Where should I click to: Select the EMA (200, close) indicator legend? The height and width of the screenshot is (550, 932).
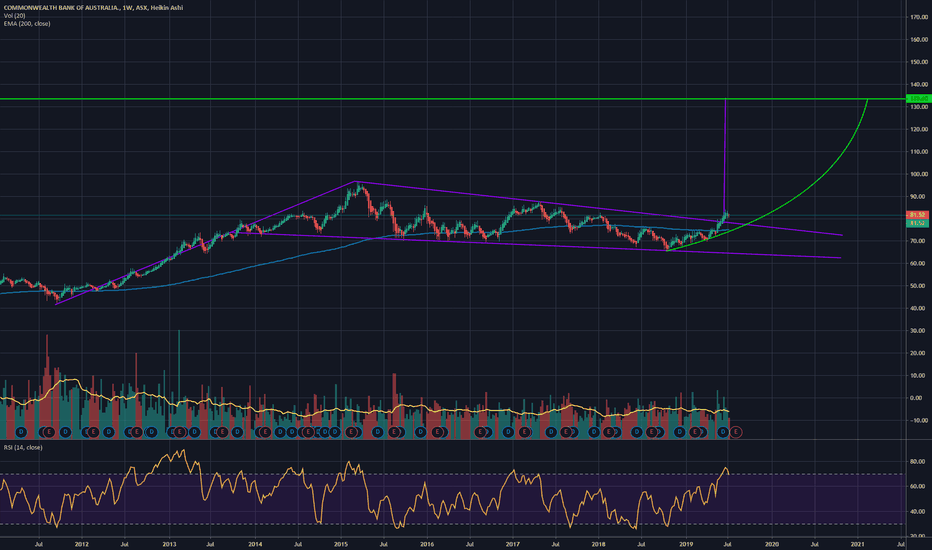coord(27,24)
